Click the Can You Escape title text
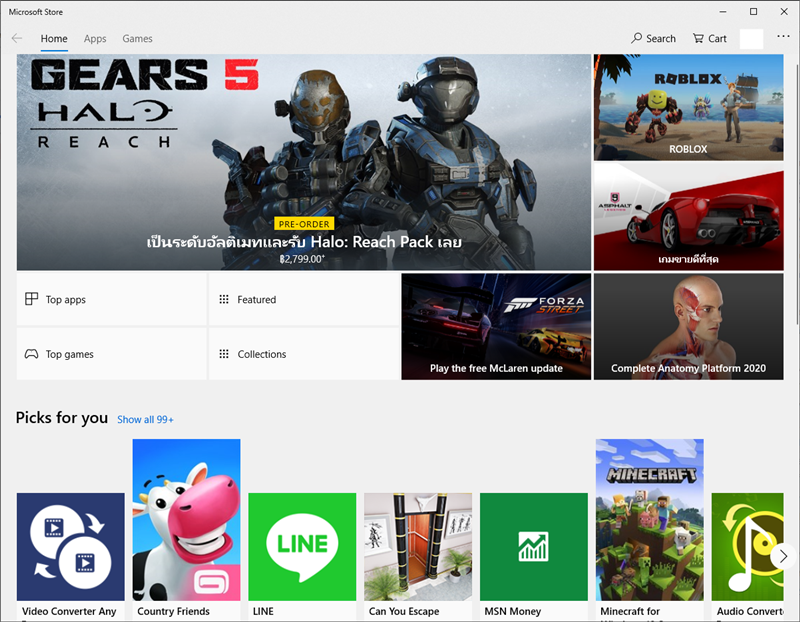This screenshot has width=800, height=622. [x=404, y=611]
